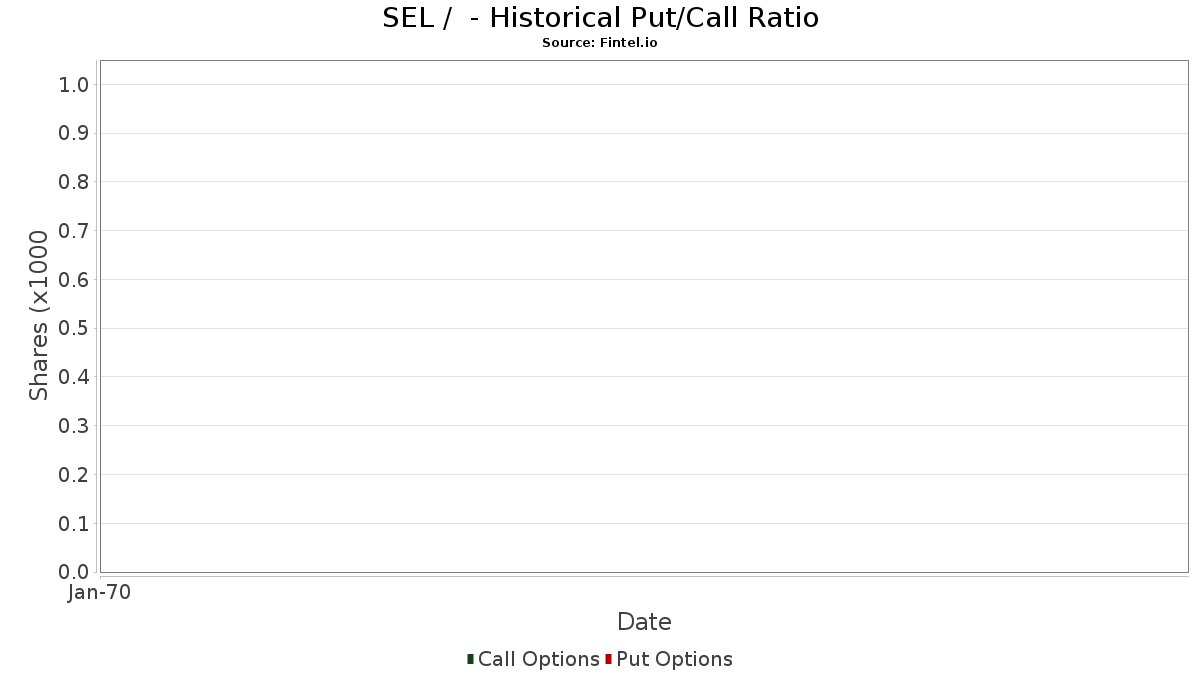Click the 0.3 y-axis tick label
Viewport: 1200px width, 675px height.
pyautogui.click(x=74, y=426)
